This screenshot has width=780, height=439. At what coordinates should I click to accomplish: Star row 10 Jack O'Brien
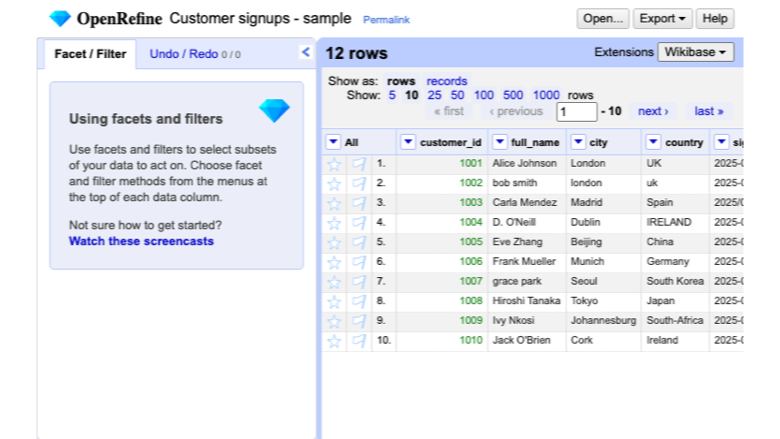click(334, 341)
